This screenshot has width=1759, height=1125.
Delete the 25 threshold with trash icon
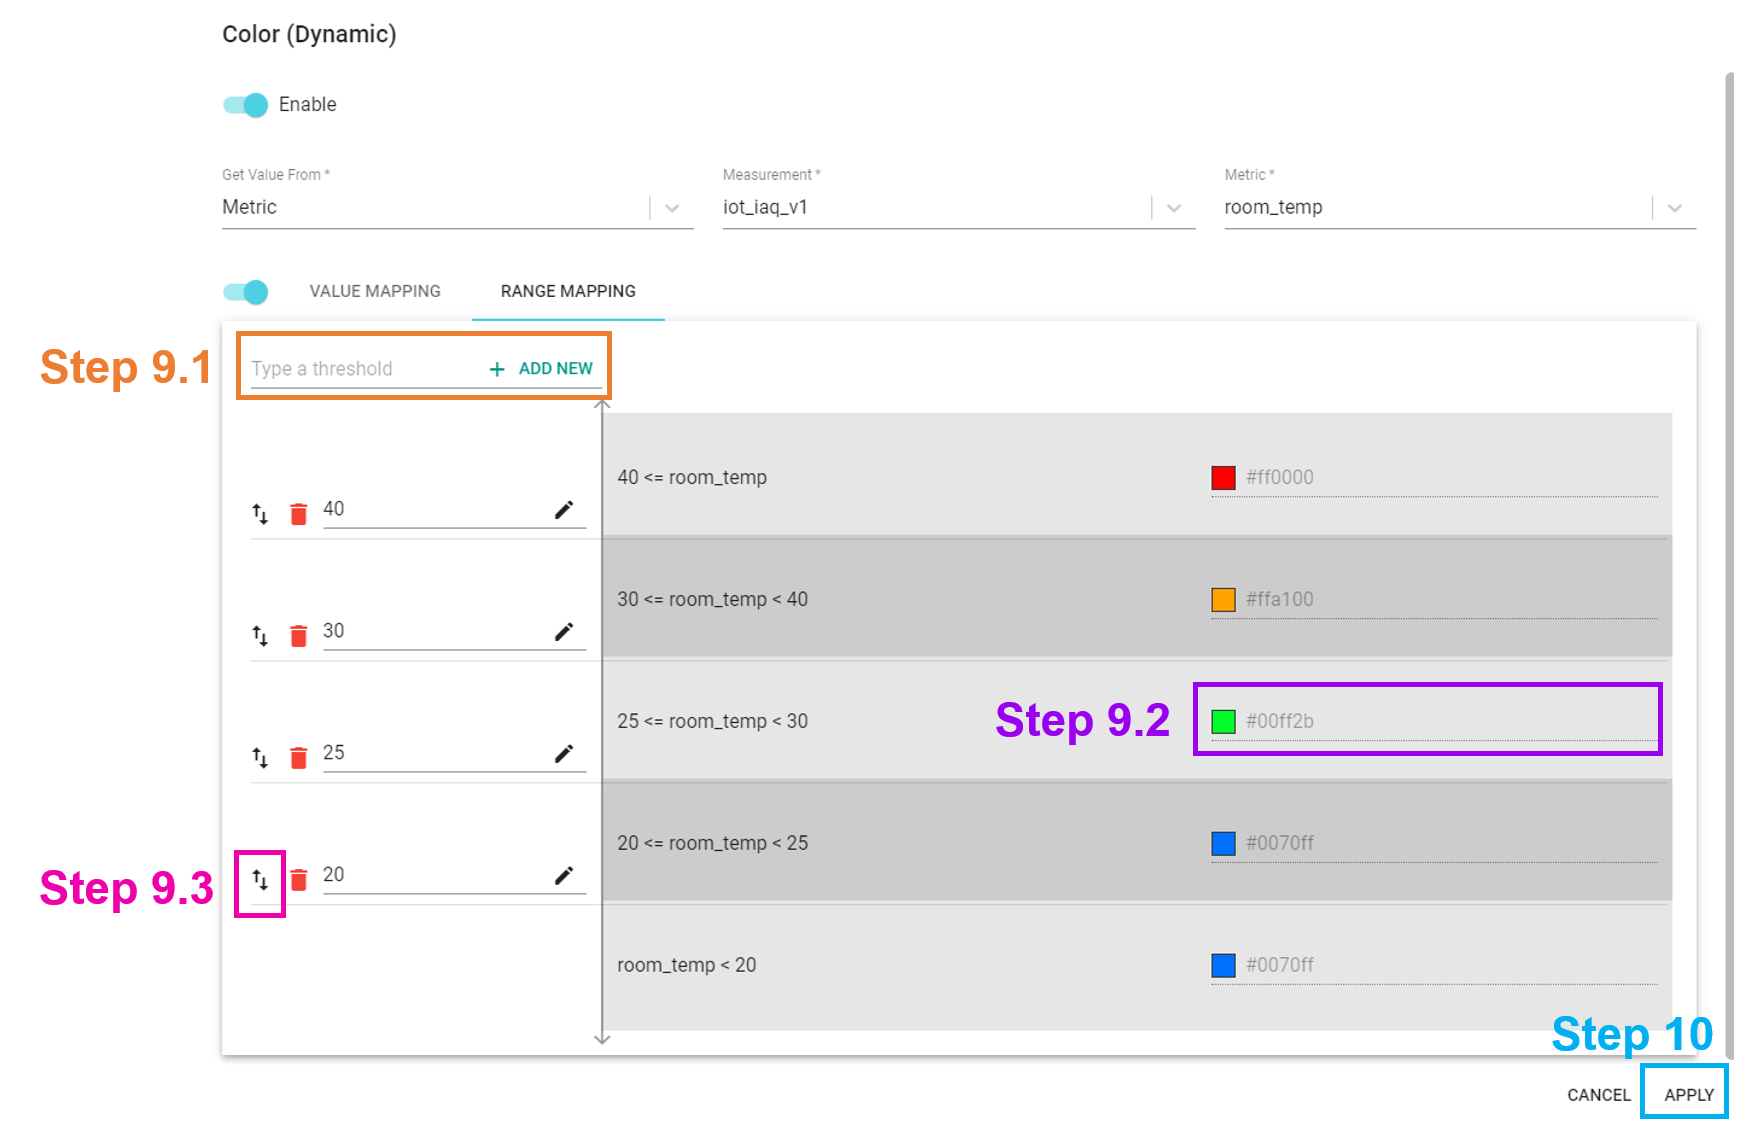[x=298, y=758]
